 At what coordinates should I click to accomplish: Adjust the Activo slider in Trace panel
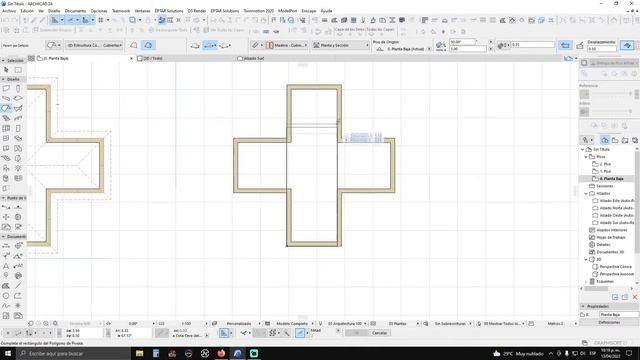612,111
